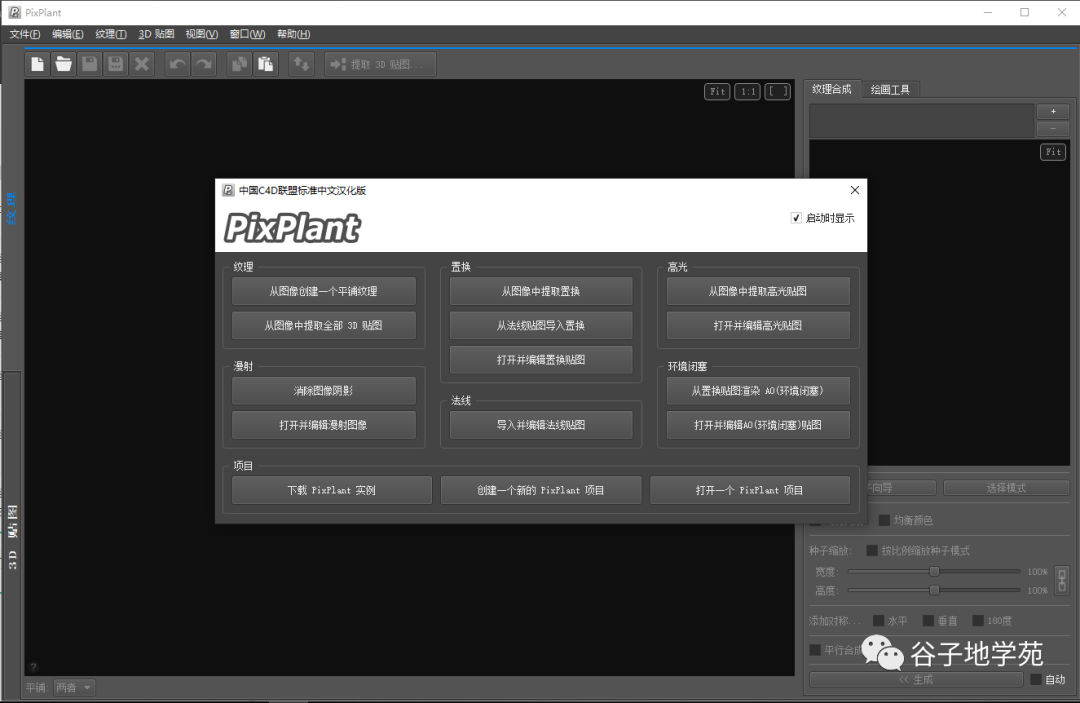Click the 打开并编辑漫射图像 button
Image resolution: width=1080 pixels, height=703 pixels.
324,425
